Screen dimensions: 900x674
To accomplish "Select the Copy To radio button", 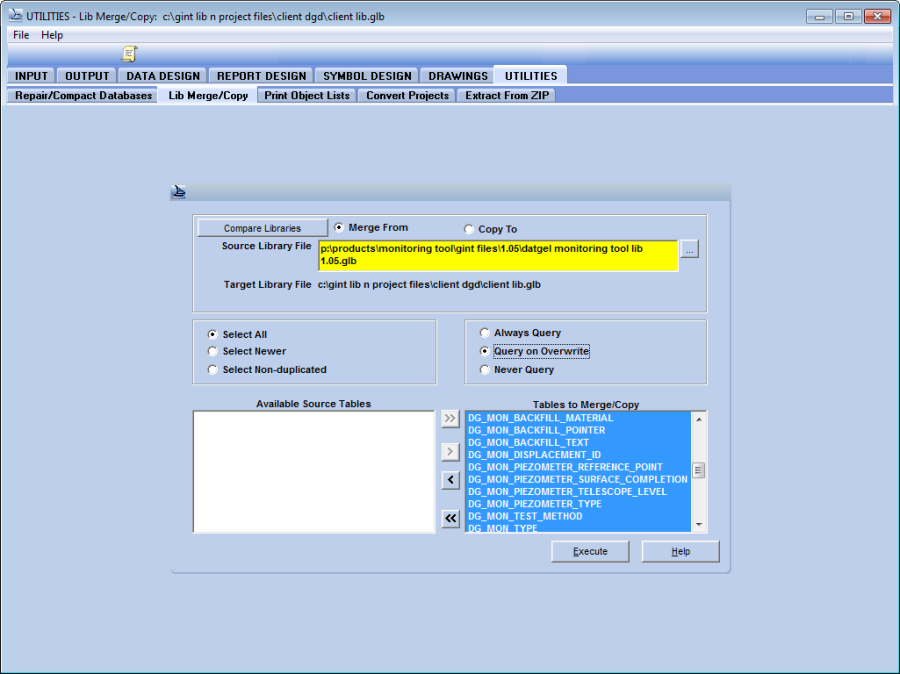I will pyautogui.click(x=469, y=229).
